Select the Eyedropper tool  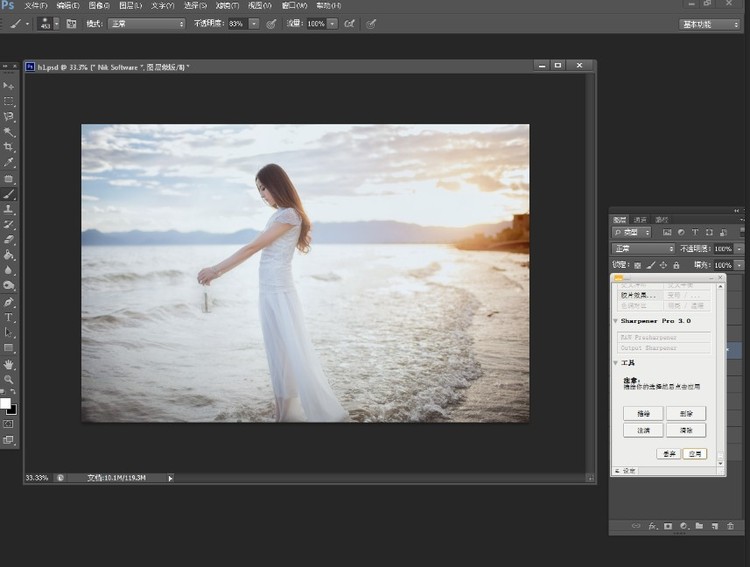pos(9,162)
